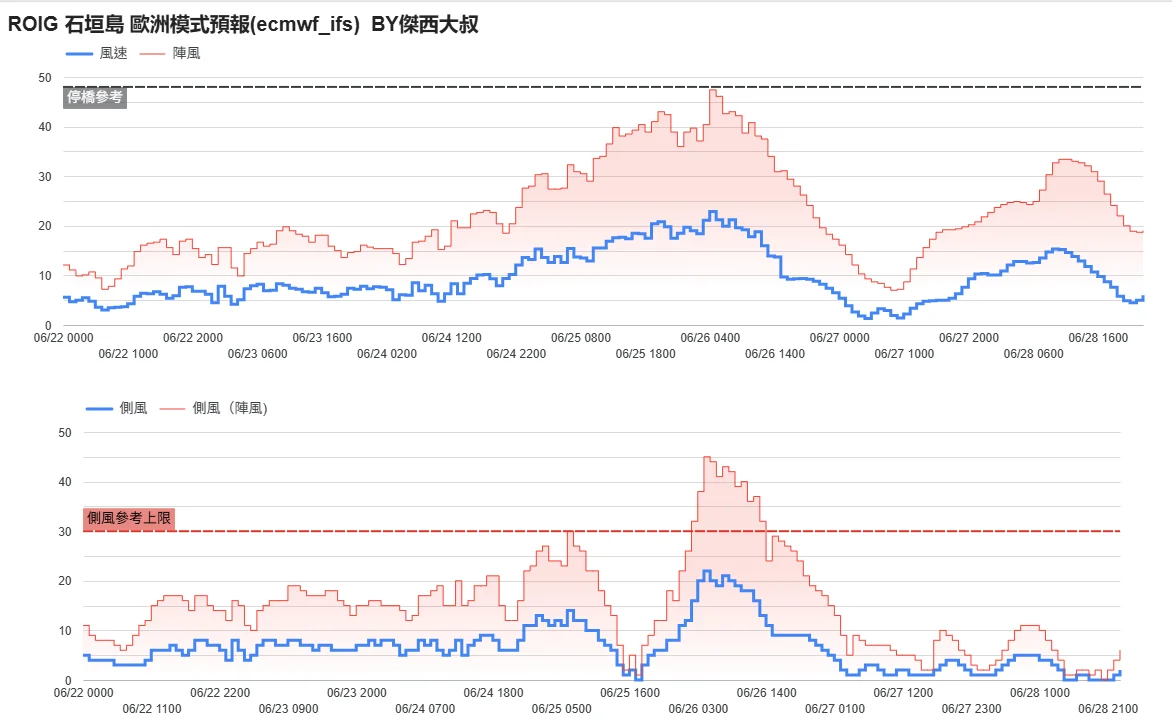Click upper chart x-axis label 06/27 2000
Image resolution: width=1172 pixels, height=724 pixels.
[x=969, y=338]
